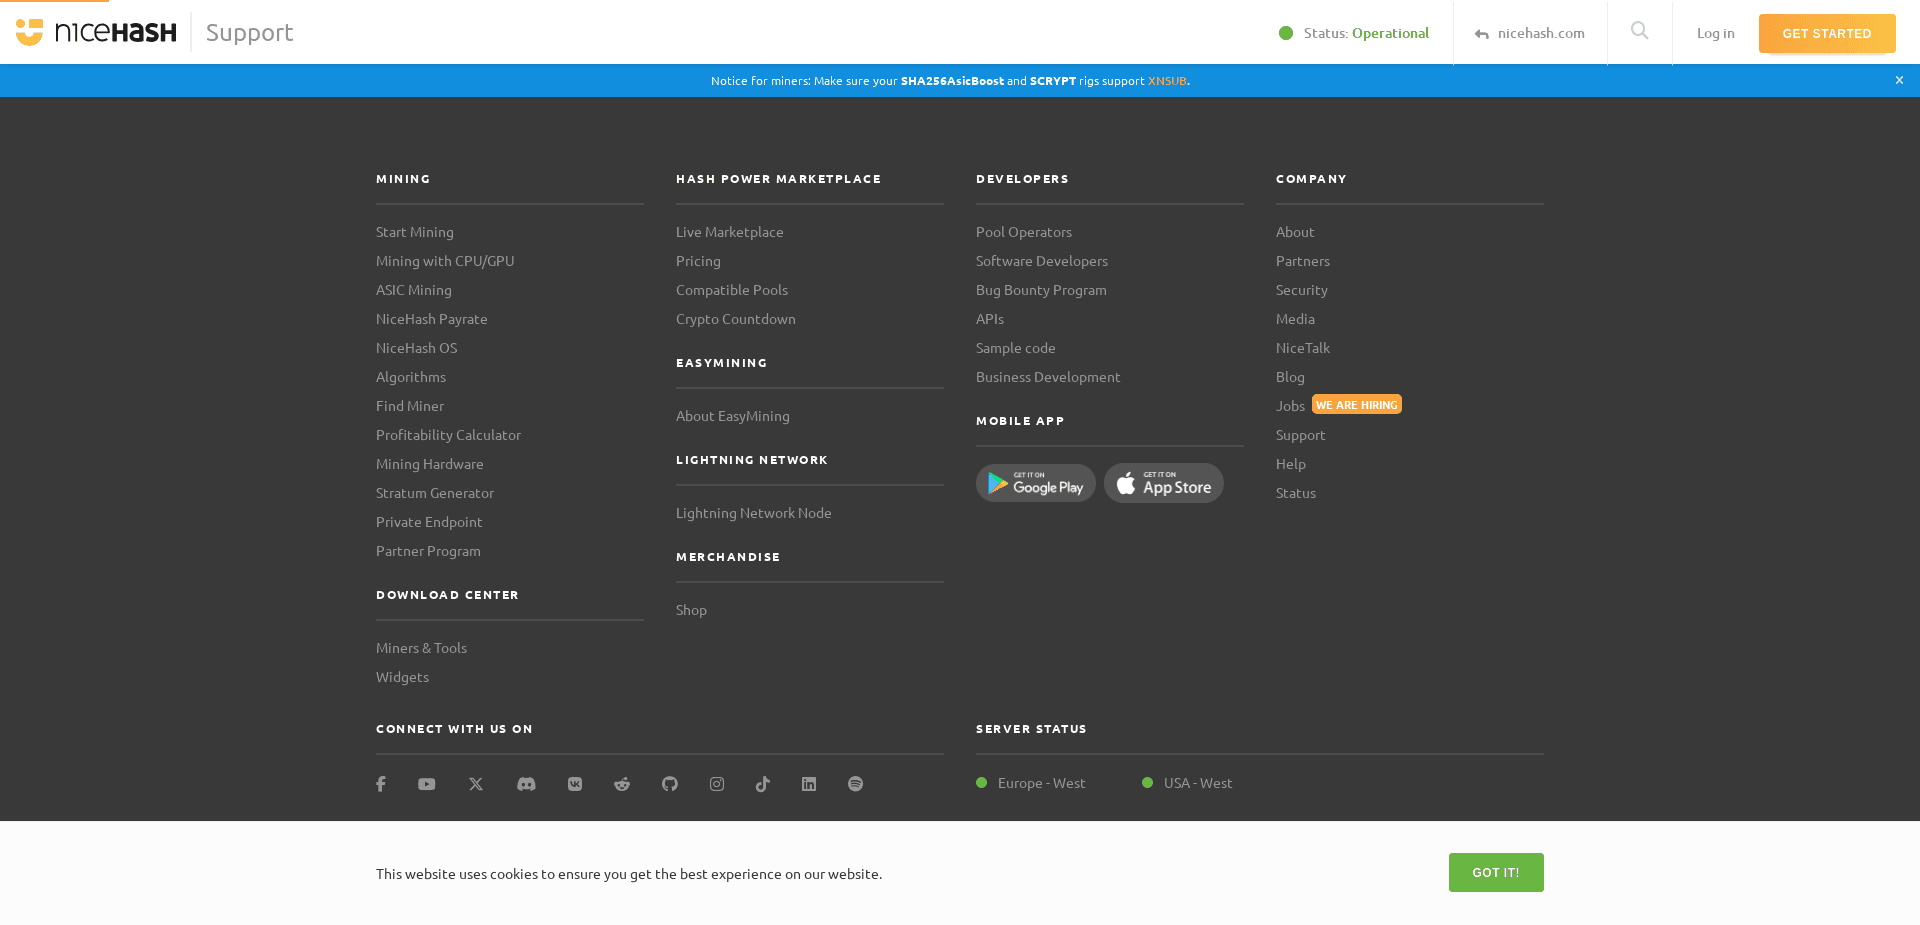Click the search magnifier in the header
Screen dimensions: 1920x925
(1639, 32)
